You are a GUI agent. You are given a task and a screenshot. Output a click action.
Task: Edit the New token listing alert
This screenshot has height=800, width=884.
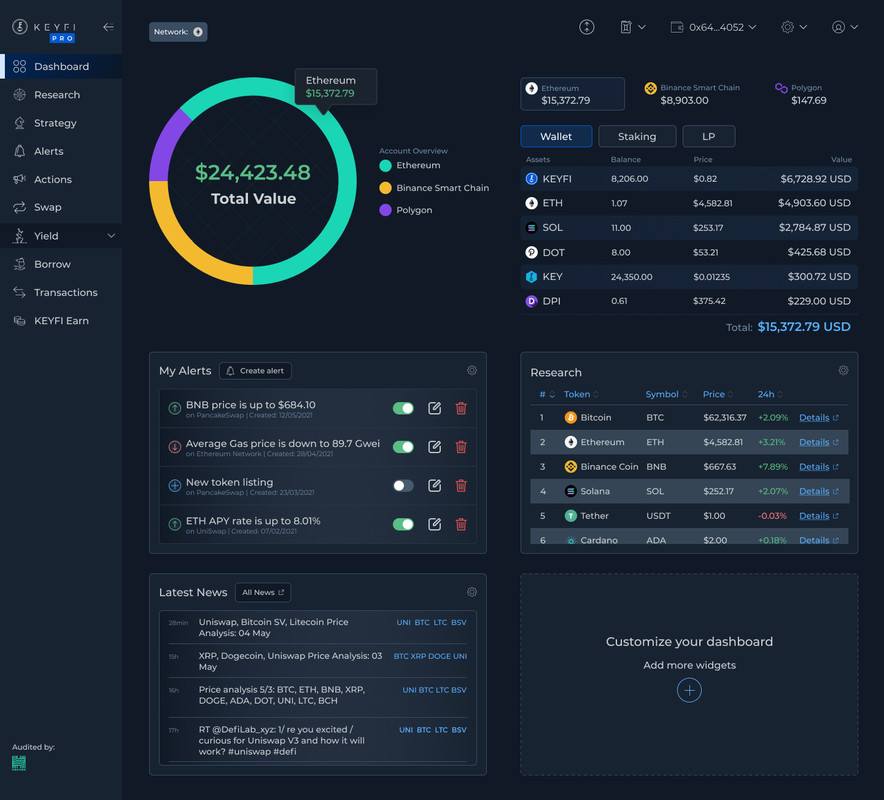point(435,485)
